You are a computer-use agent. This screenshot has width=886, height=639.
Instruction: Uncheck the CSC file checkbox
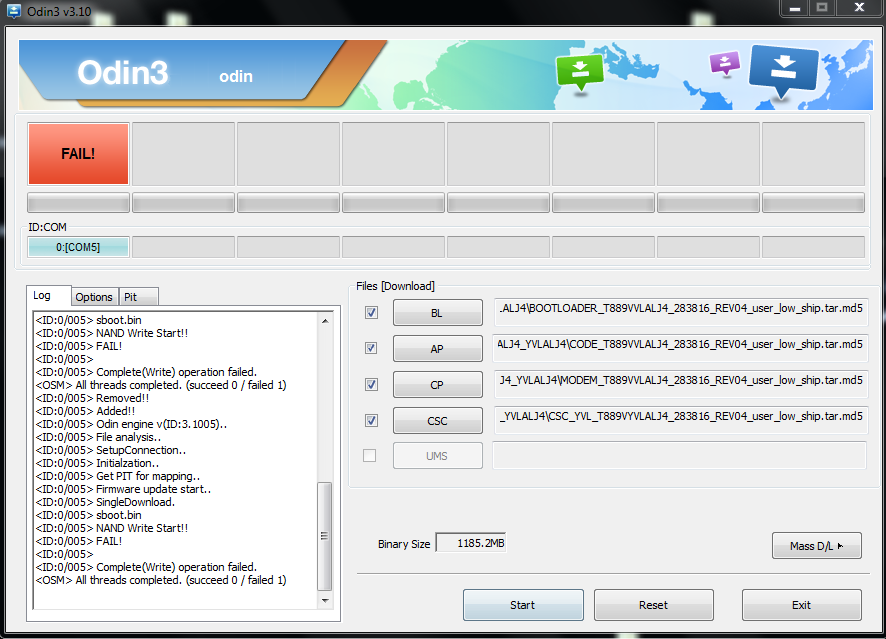click(371, 420)
